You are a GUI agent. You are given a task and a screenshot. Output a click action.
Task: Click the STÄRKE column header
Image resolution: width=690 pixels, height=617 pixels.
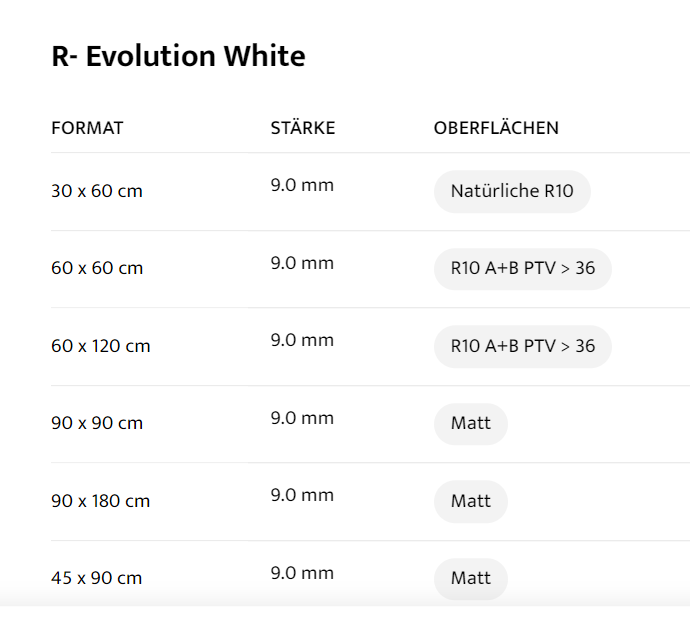coord(302,128)
